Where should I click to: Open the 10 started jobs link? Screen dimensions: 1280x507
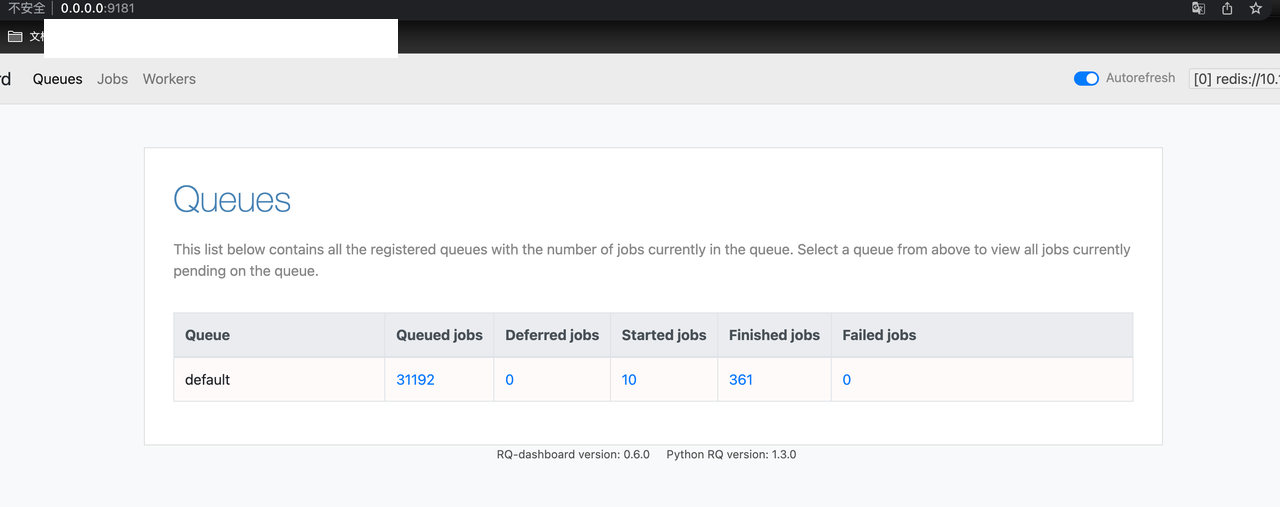point(629,380)
